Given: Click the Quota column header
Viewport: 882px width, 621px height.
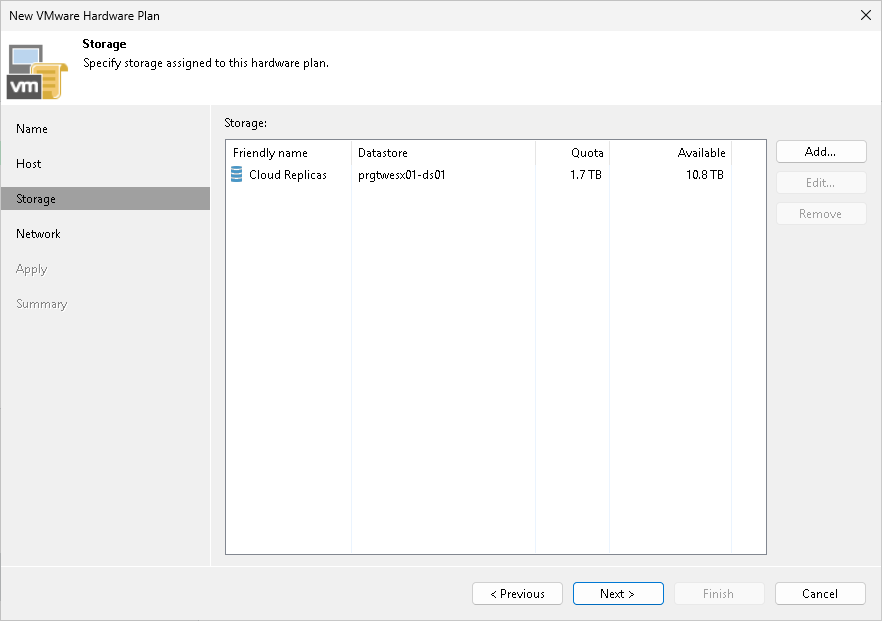Looking at the screenshot, I should coord(587,152).
